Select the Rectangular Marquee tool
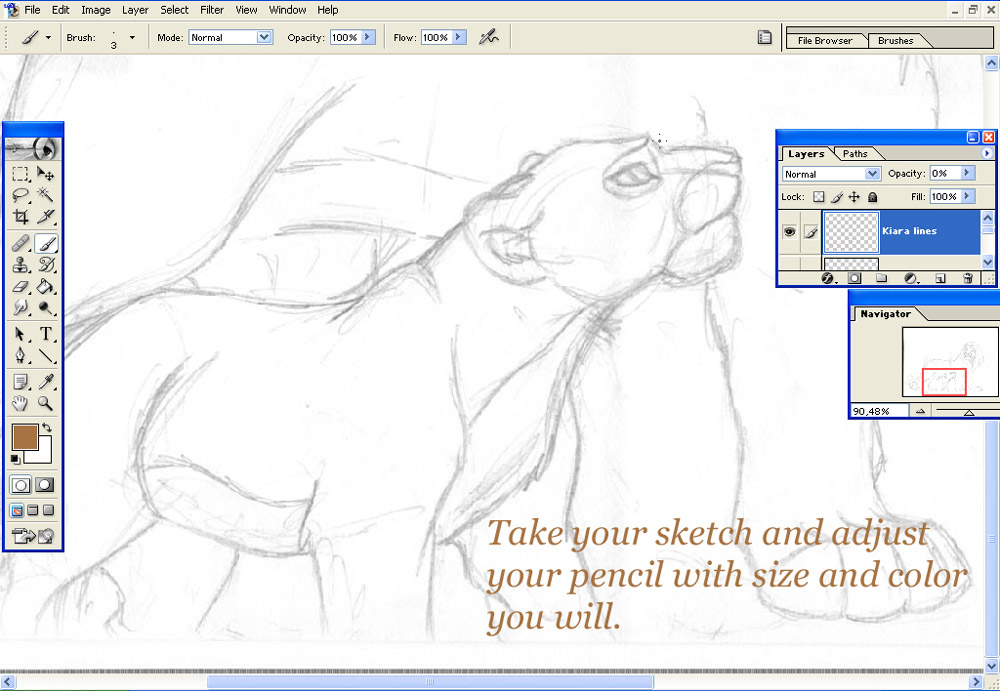This screenshot has height=691, width=1000. point(20,174)
